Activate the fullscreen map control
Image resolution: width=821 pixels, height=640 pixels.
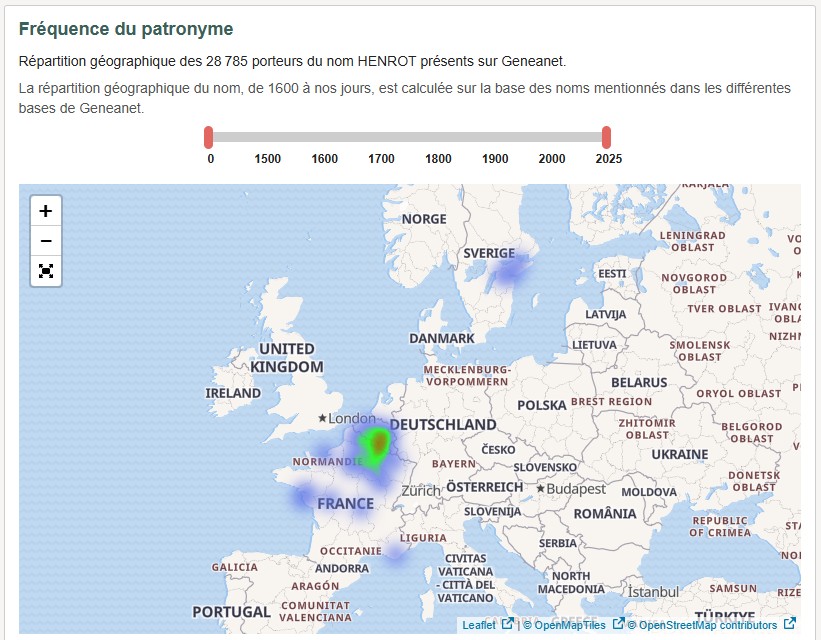click(x=45, y=271)
